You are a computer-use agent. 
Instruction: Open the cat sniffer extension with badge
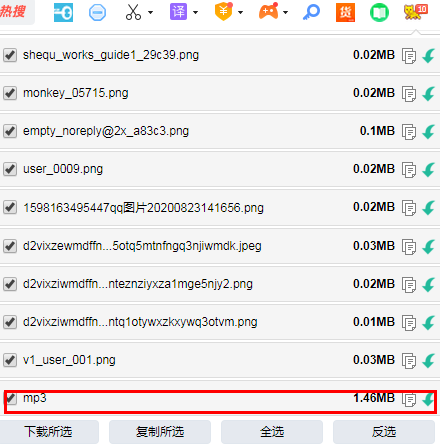click(415, 12)
